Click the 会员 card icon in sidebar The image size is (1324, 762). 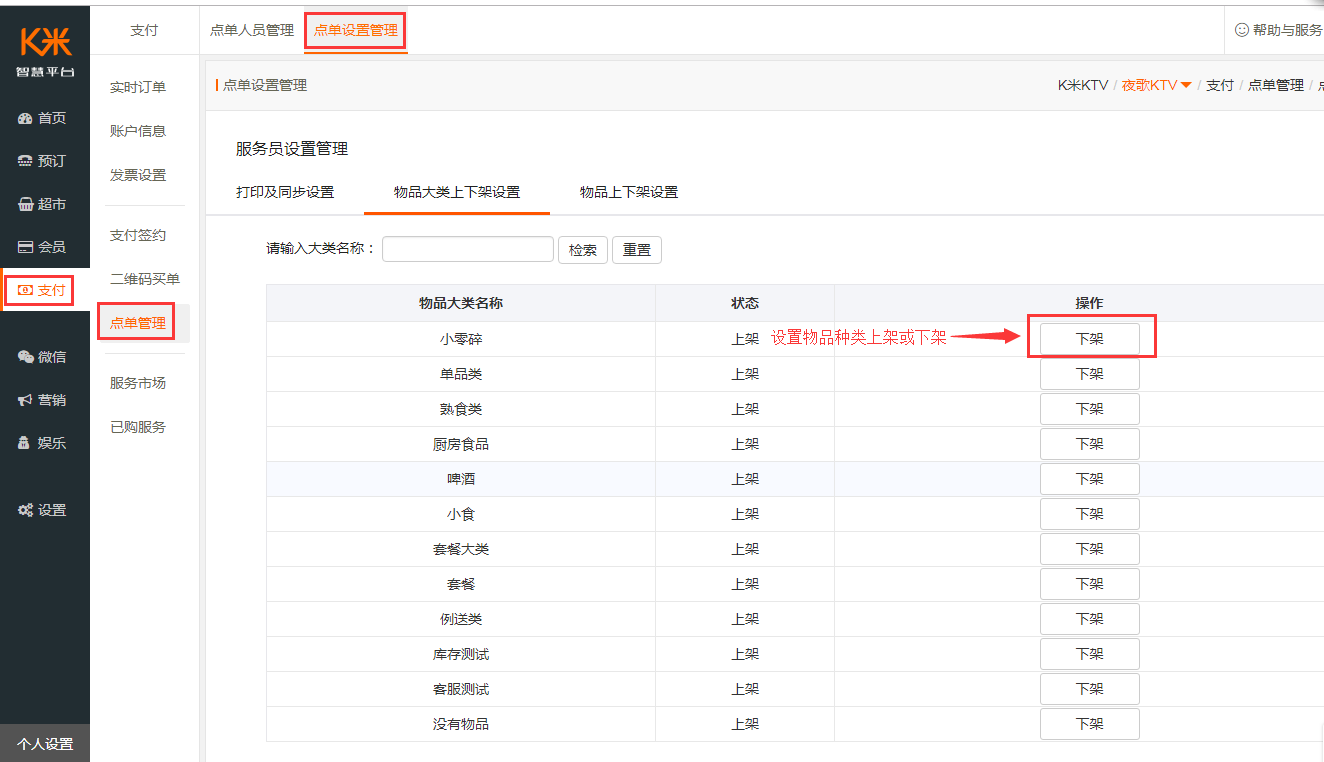click(26, 247)
